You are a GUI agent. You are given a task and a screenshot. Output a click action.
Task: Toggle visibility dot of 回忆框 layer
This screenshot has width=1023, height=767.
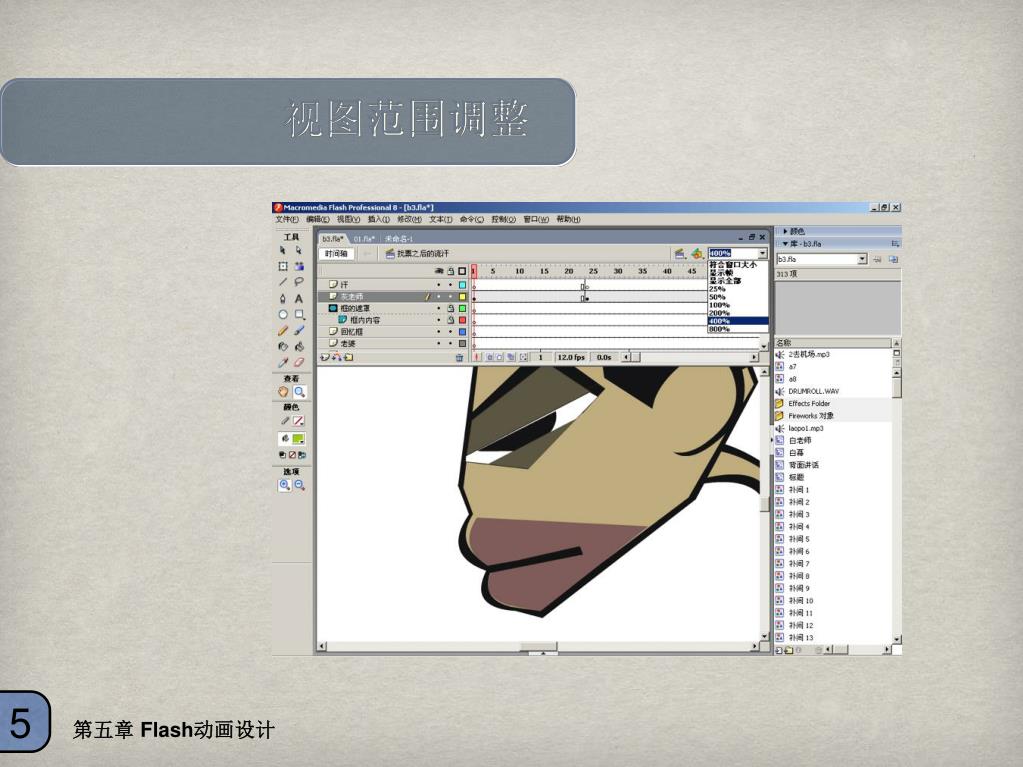(438, 332)
